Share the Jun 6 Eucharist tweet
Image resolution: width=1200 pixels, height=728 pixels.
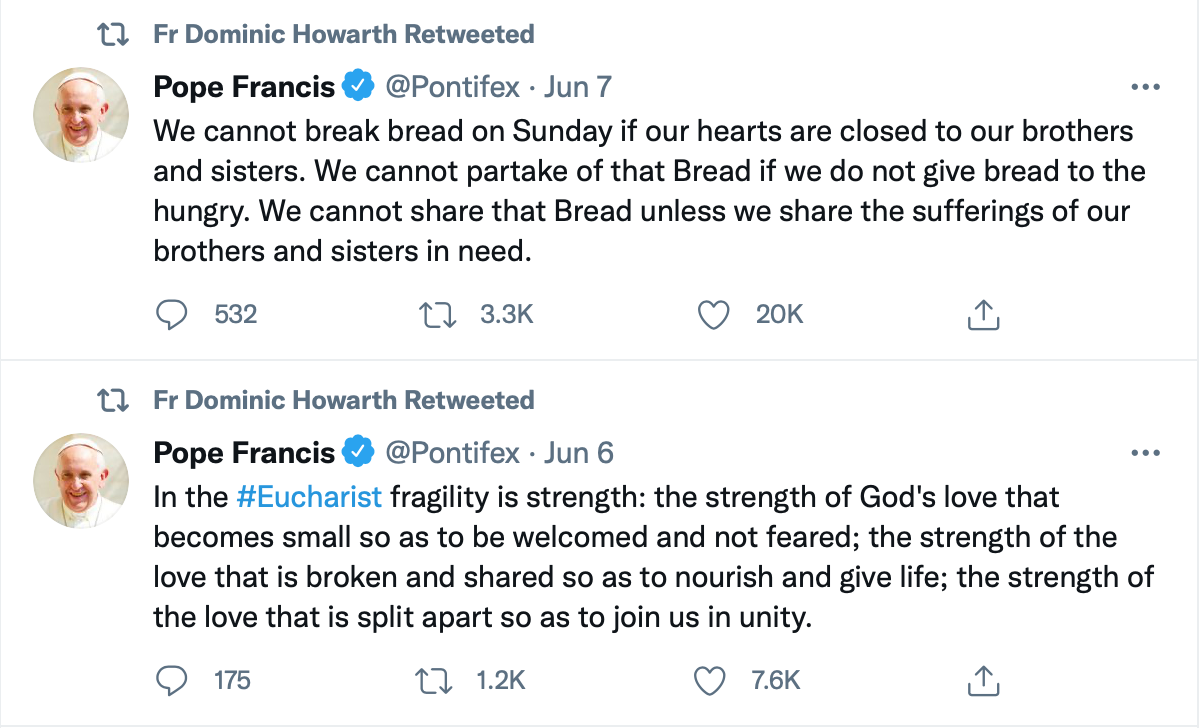(983, 681)
